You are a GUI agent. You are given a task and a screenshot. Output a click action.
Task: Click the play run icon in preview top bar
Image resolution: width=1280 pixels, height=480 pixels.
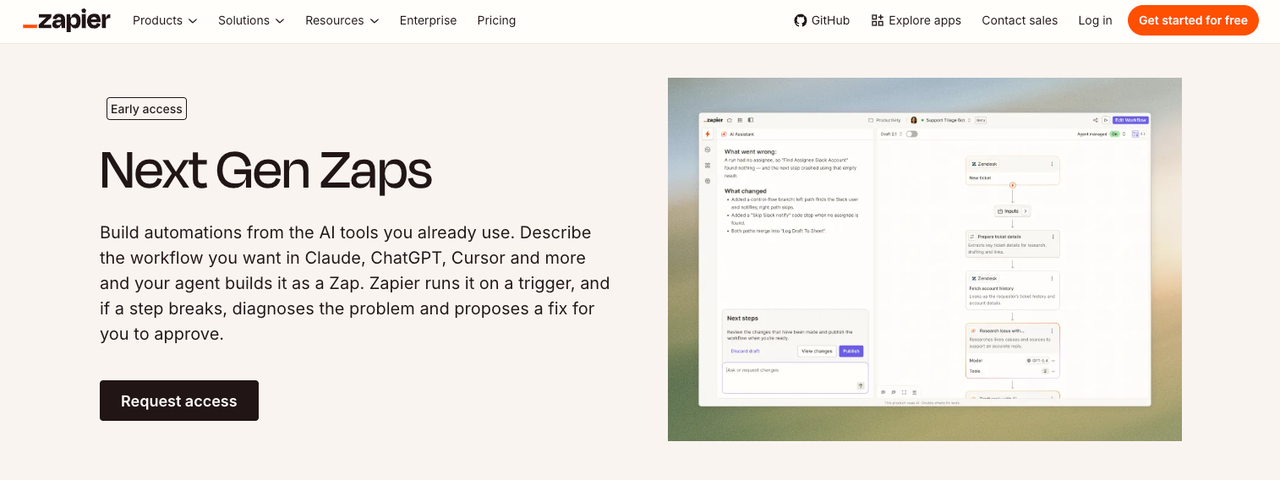[x=1106, y=120]
